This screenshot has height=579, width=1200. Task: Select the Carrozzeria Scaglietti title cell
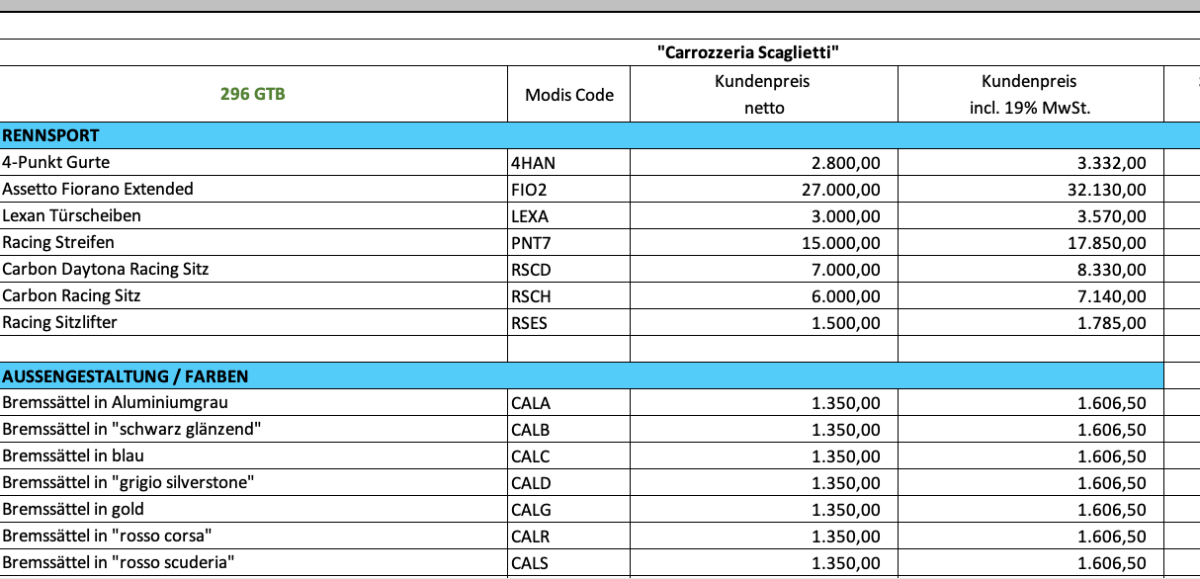point(748,53)
